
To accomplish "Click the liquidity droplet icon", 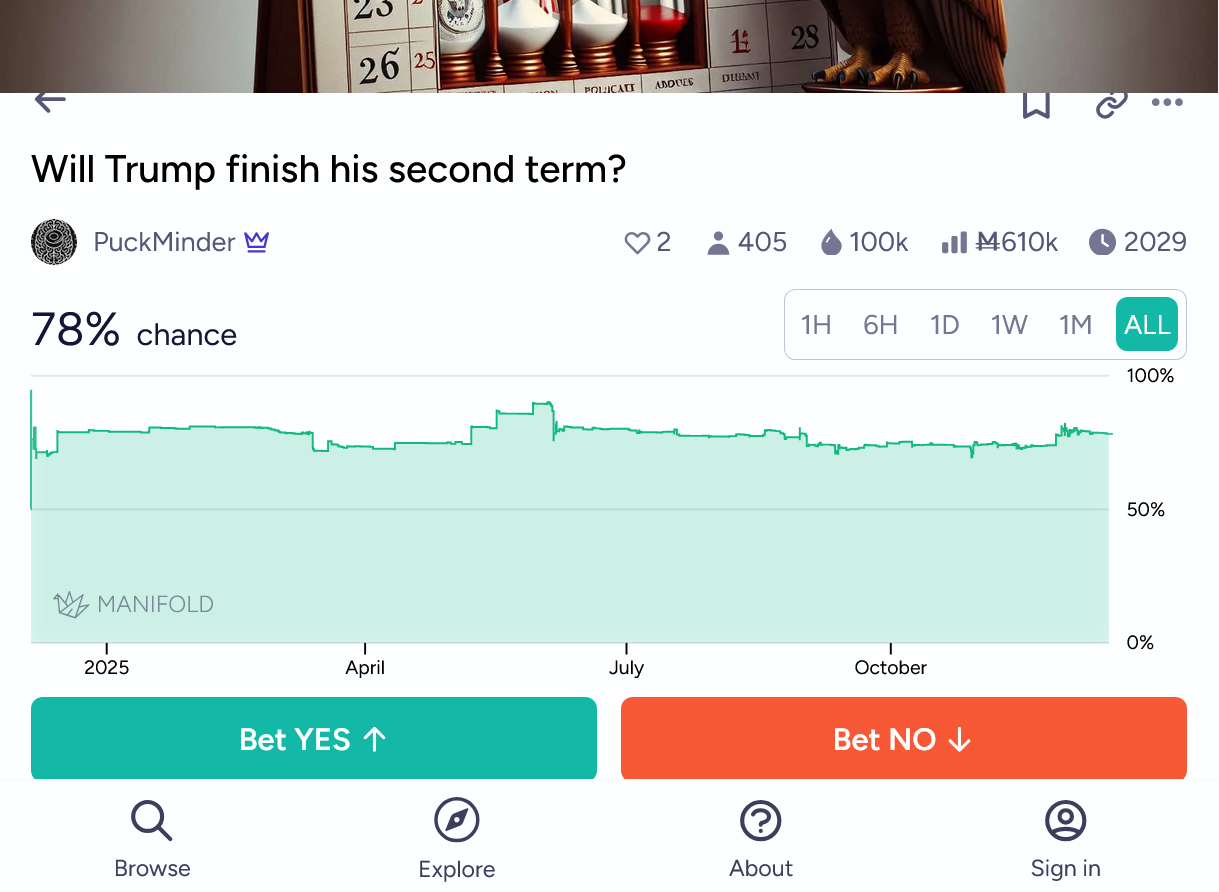I will [x=831, y=243].
